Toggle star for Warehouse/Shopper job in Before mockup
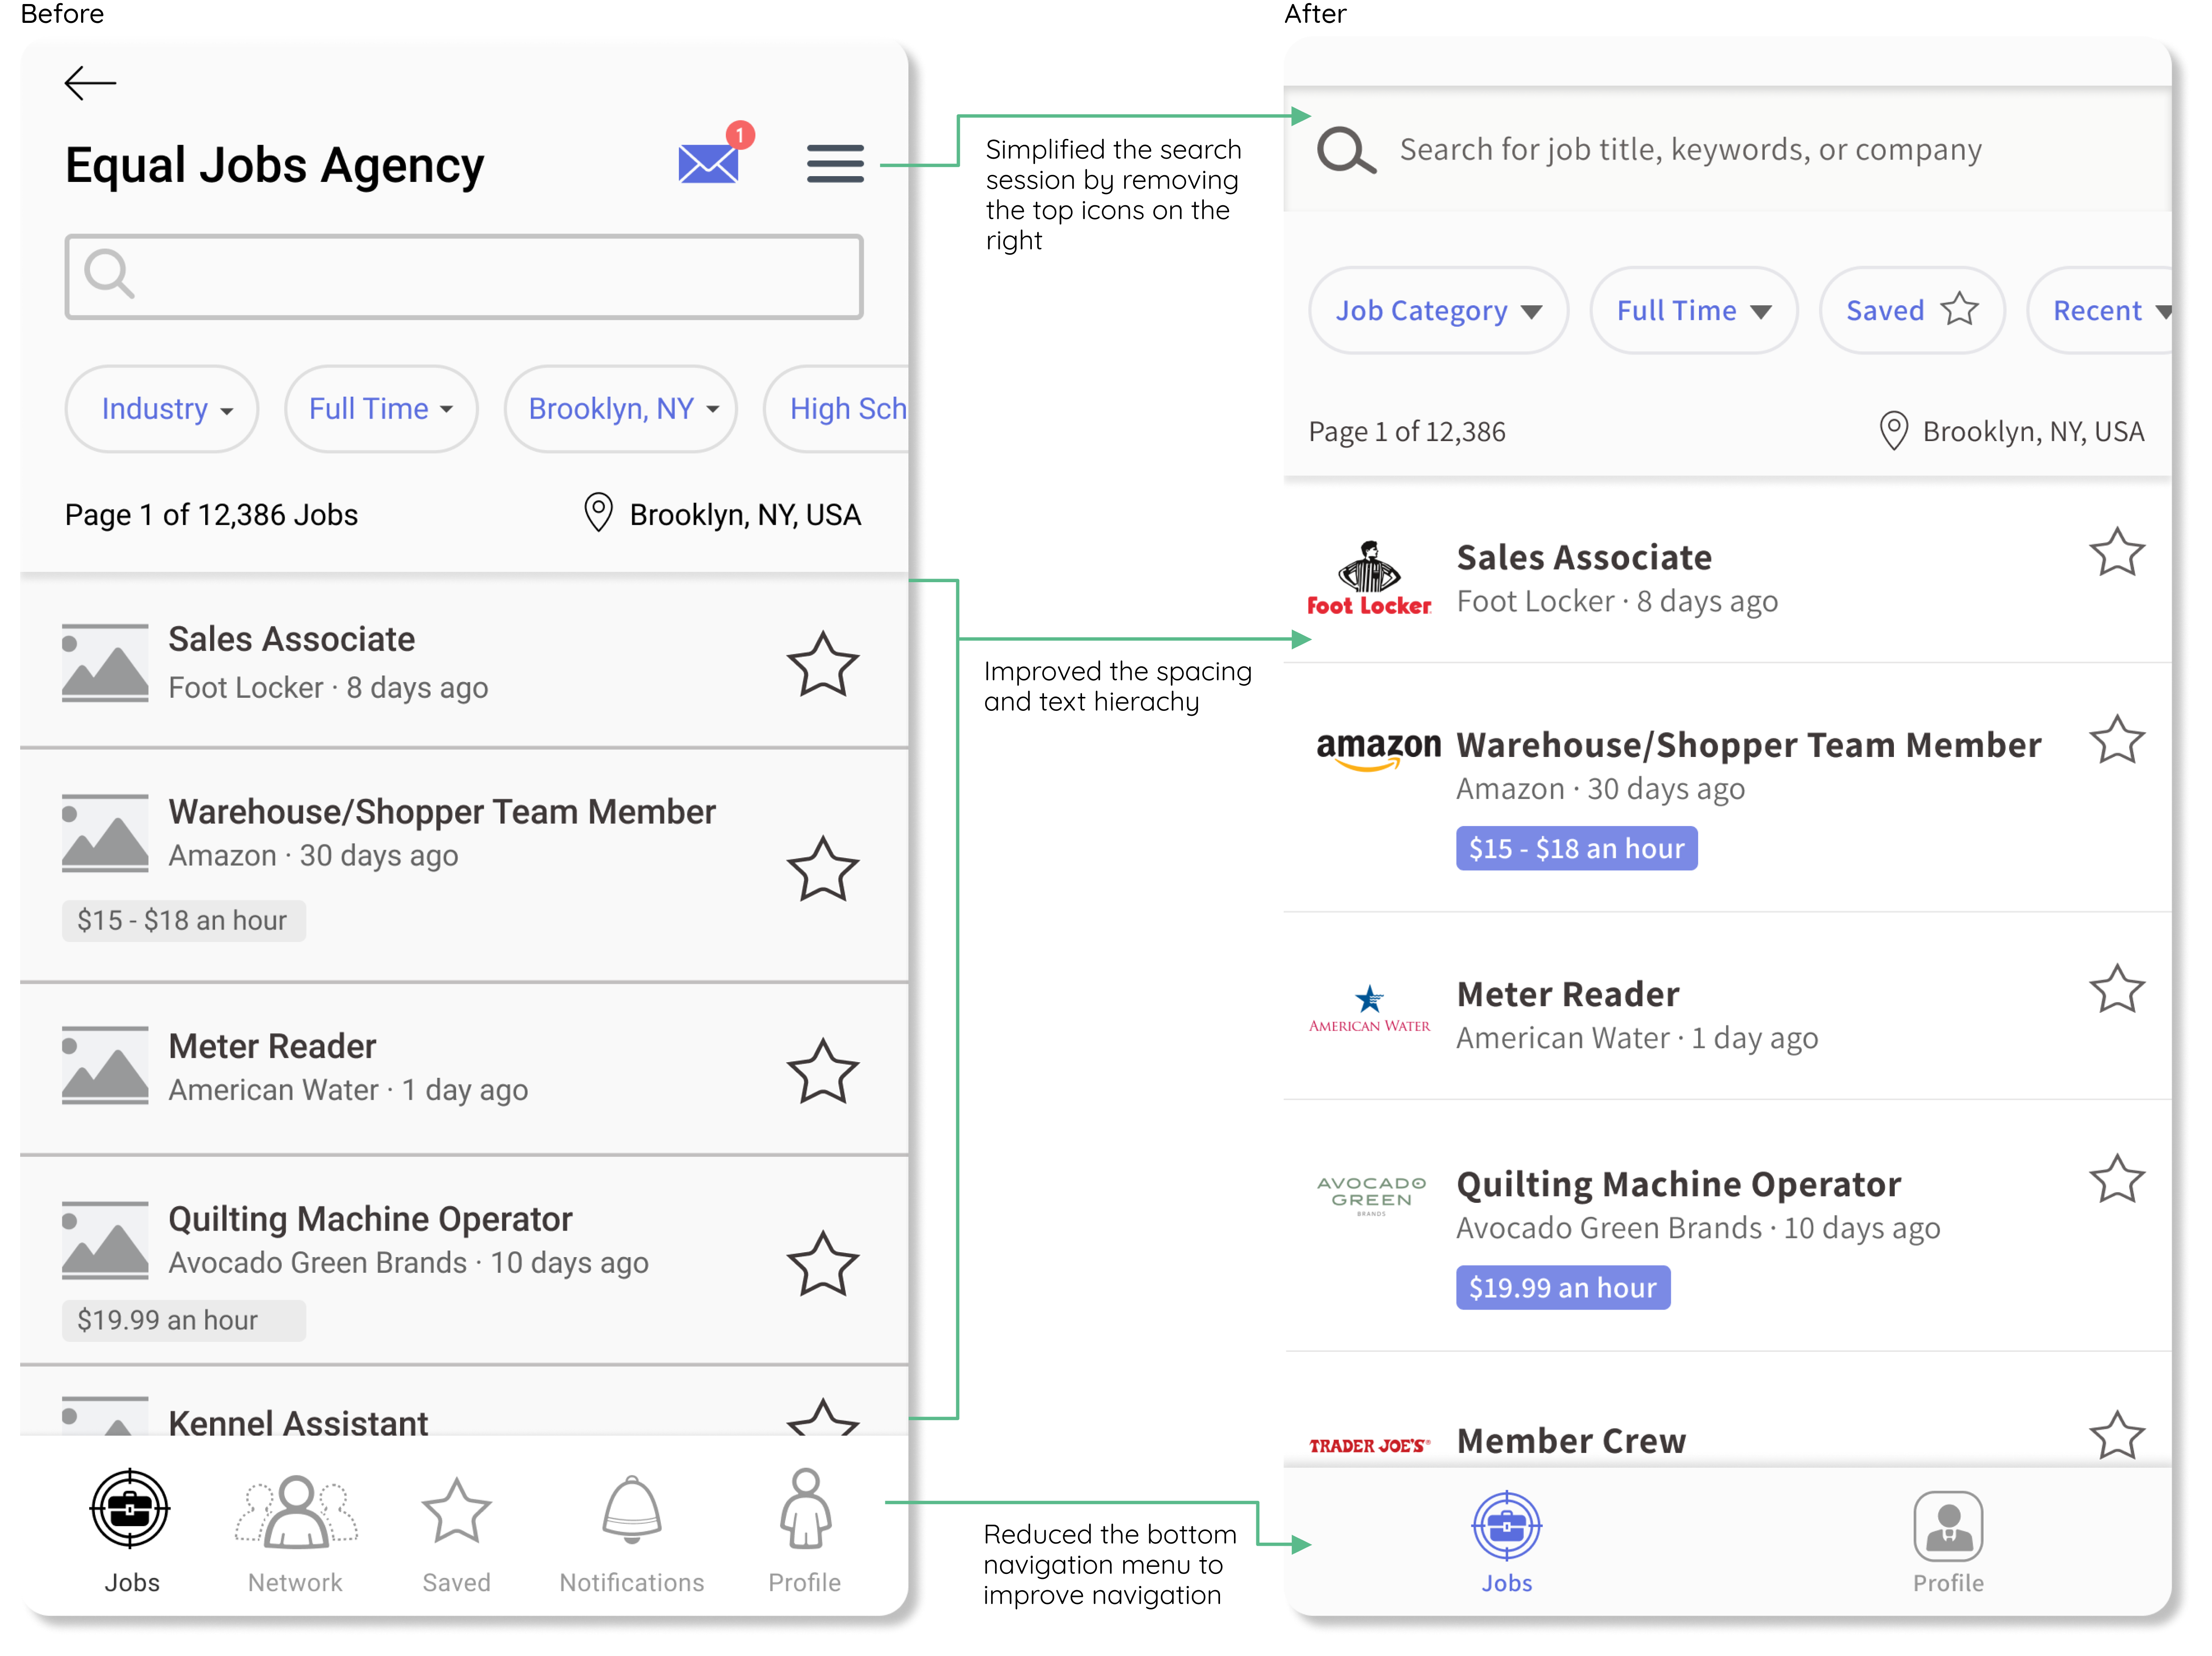This screenshot has height=1656, width=2212. (x=823, y=869)
